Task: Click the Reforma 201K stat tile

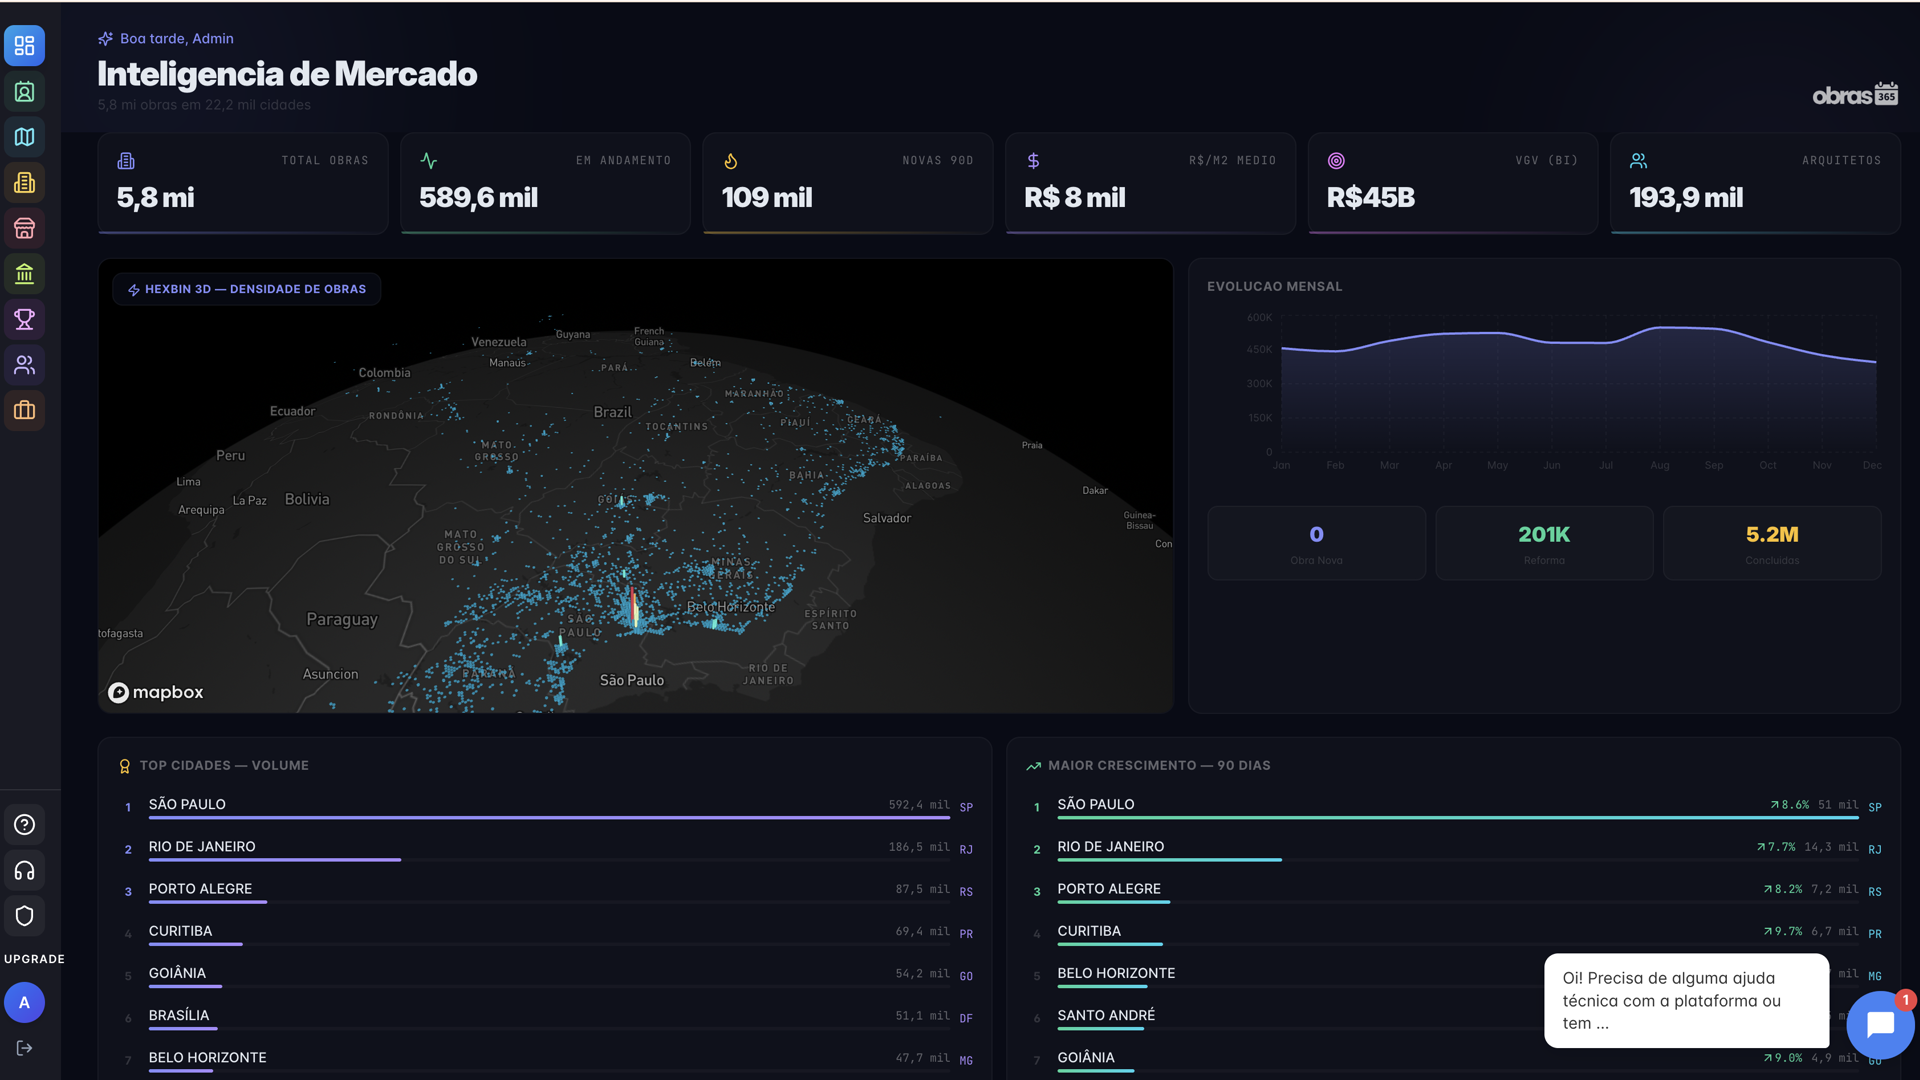Action: pyautogui.click(x=1544, y=543)
